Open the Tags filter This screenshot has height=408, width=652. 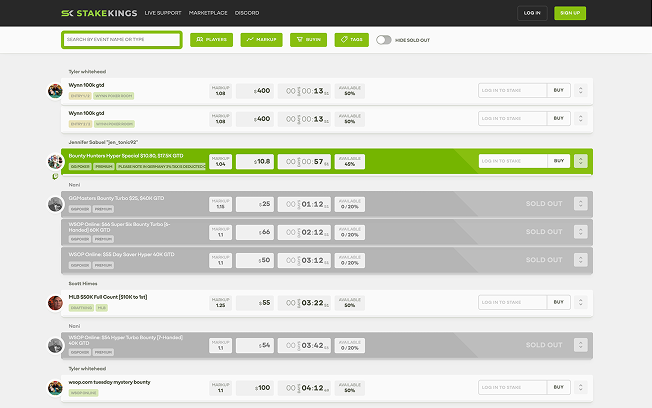(x=351, y=40)
